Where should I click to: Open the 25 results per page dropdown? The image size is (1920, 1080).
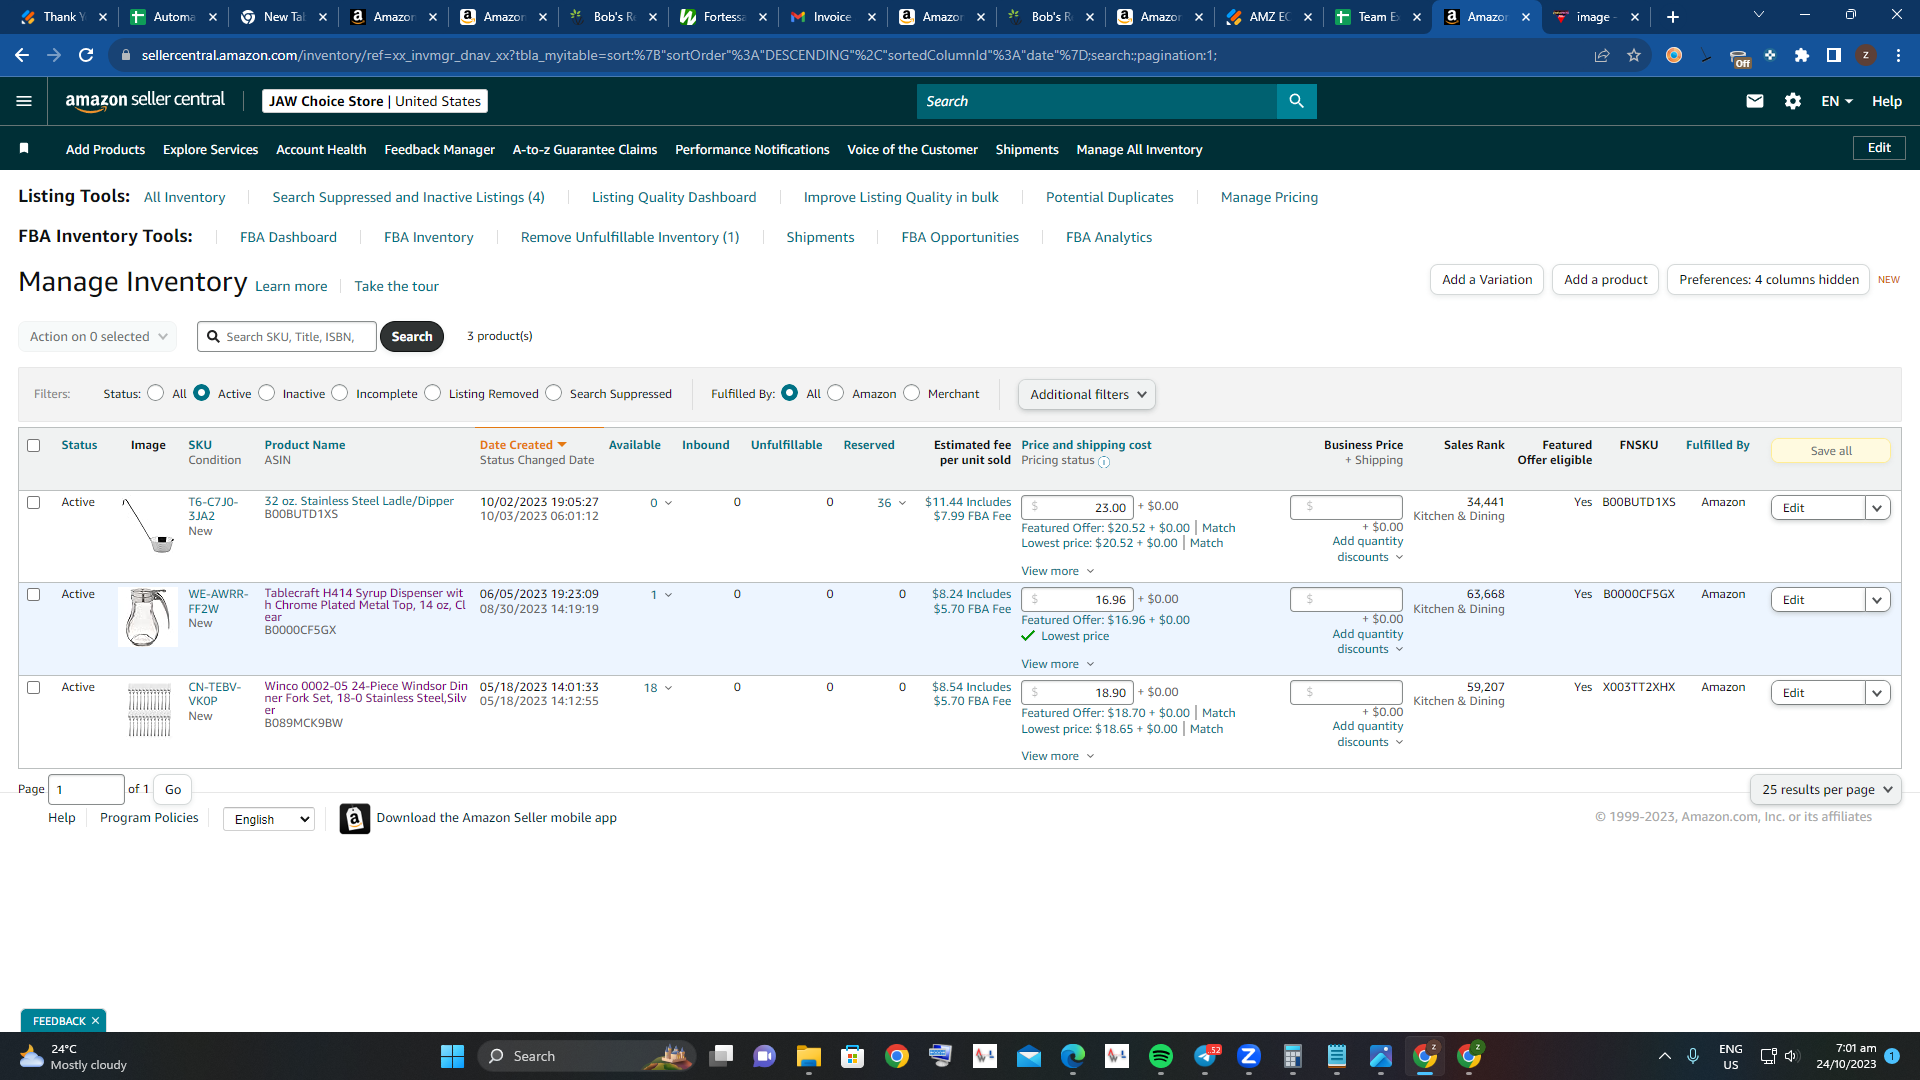click(x=1825, y=790)
